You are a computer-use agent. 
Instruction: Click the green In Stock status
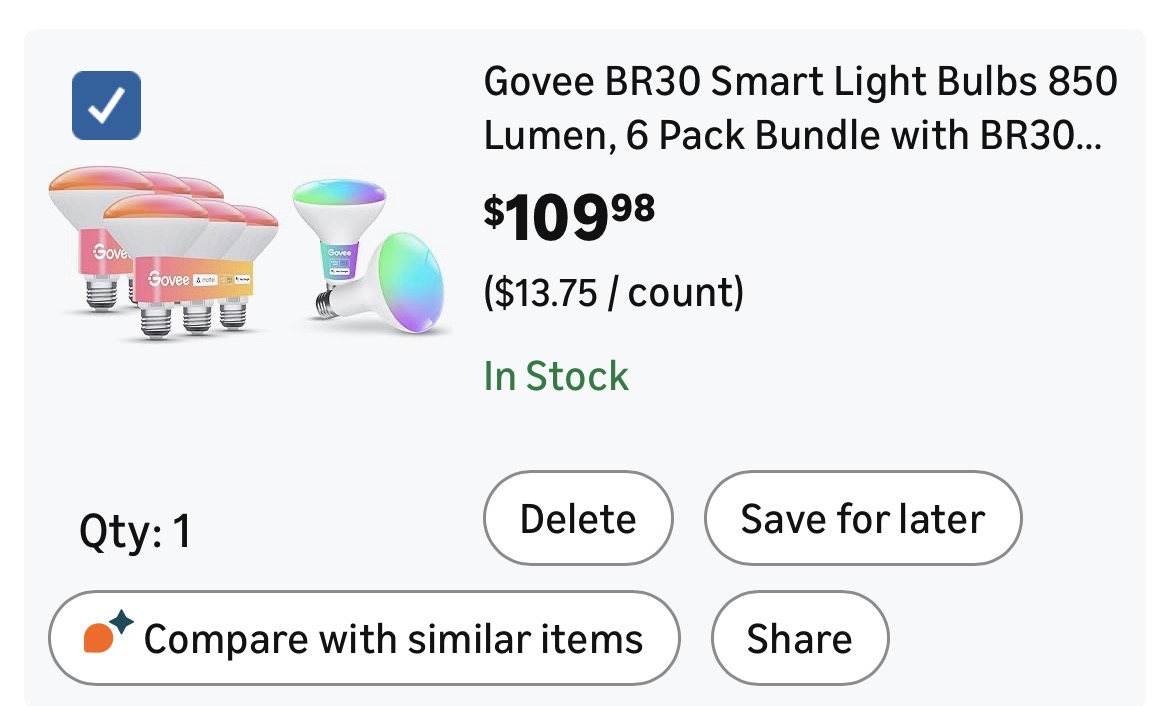pyautogui.click(x=556, y=376)
